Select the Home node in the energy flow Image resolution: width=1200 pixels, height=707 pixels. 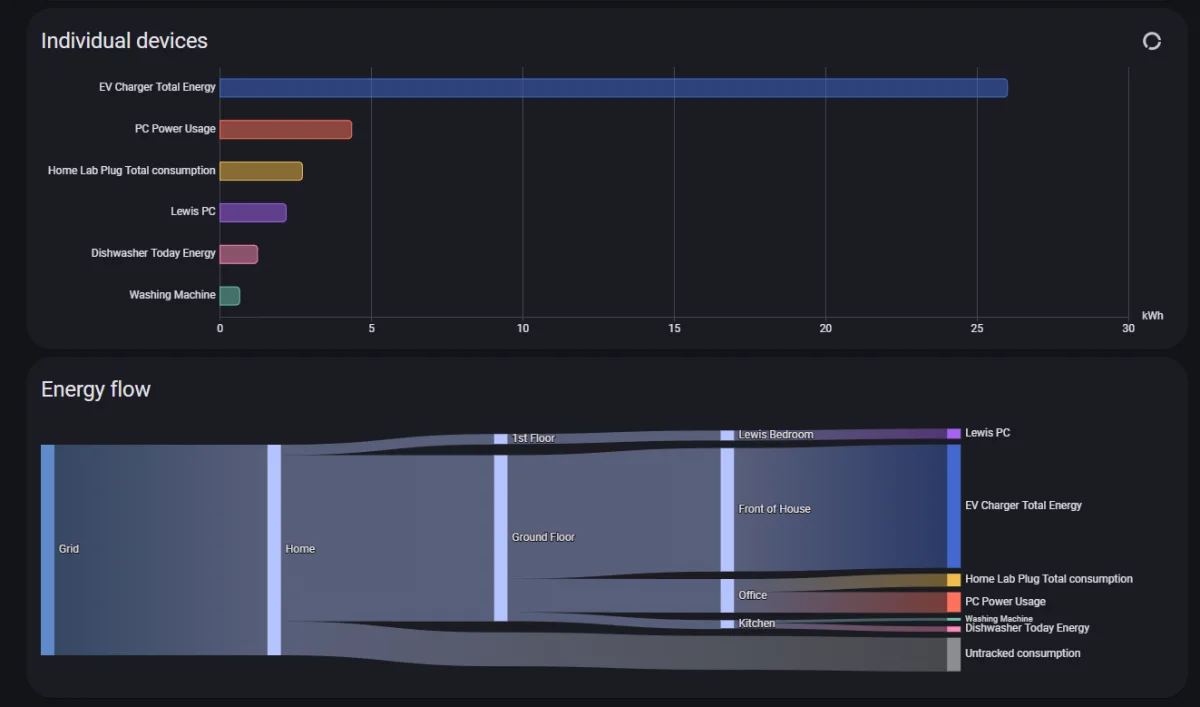click(274, 550)
